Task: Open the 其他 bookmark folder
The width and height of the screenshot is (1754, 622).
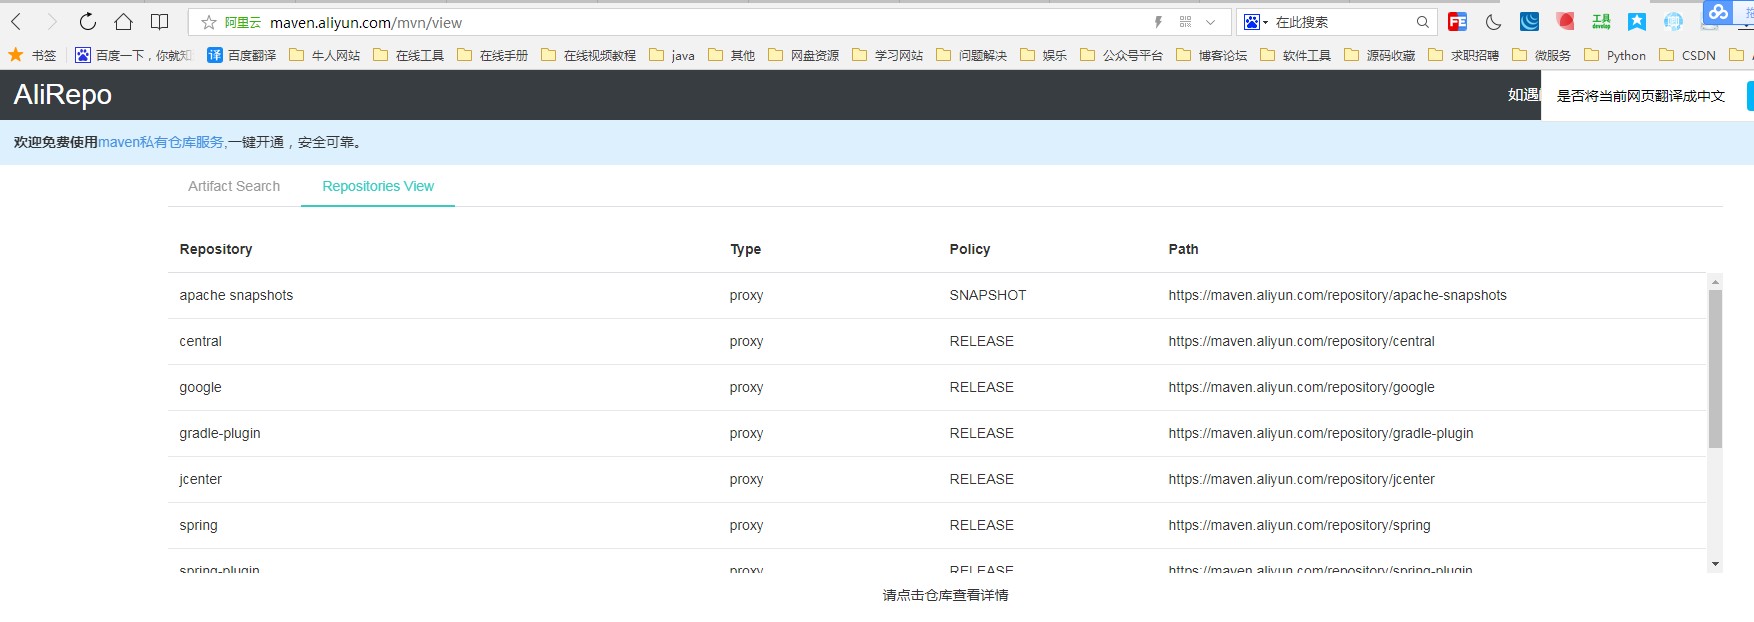Action: [x=731, y=55]
